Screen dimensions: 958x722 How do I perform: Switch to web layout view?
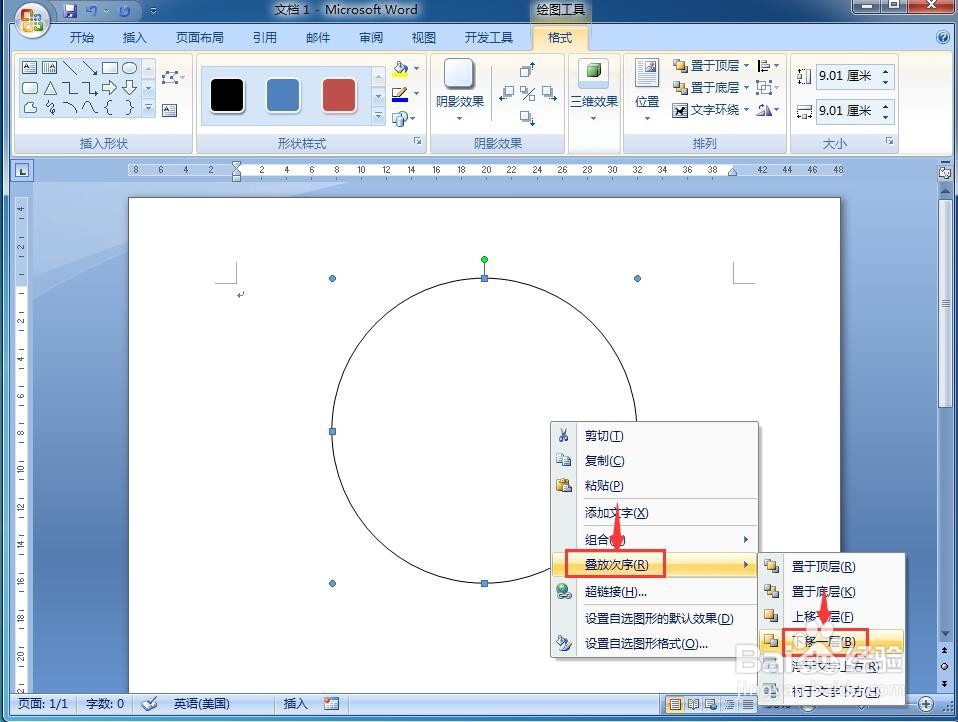click(x=711, y=704)
